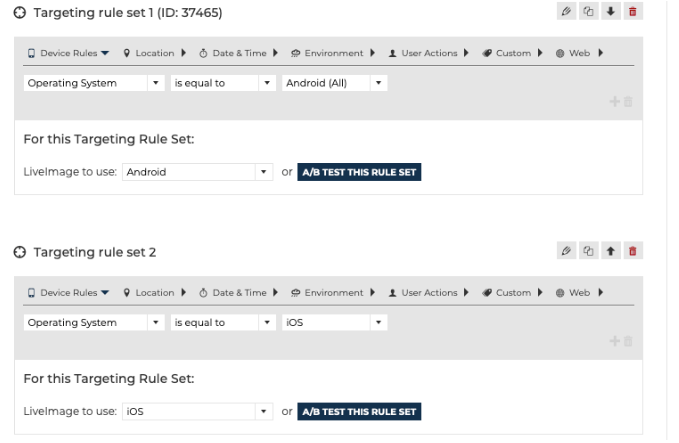Move Targeting rule set 2 up
The image size is (679, 443).
[611, 250]
